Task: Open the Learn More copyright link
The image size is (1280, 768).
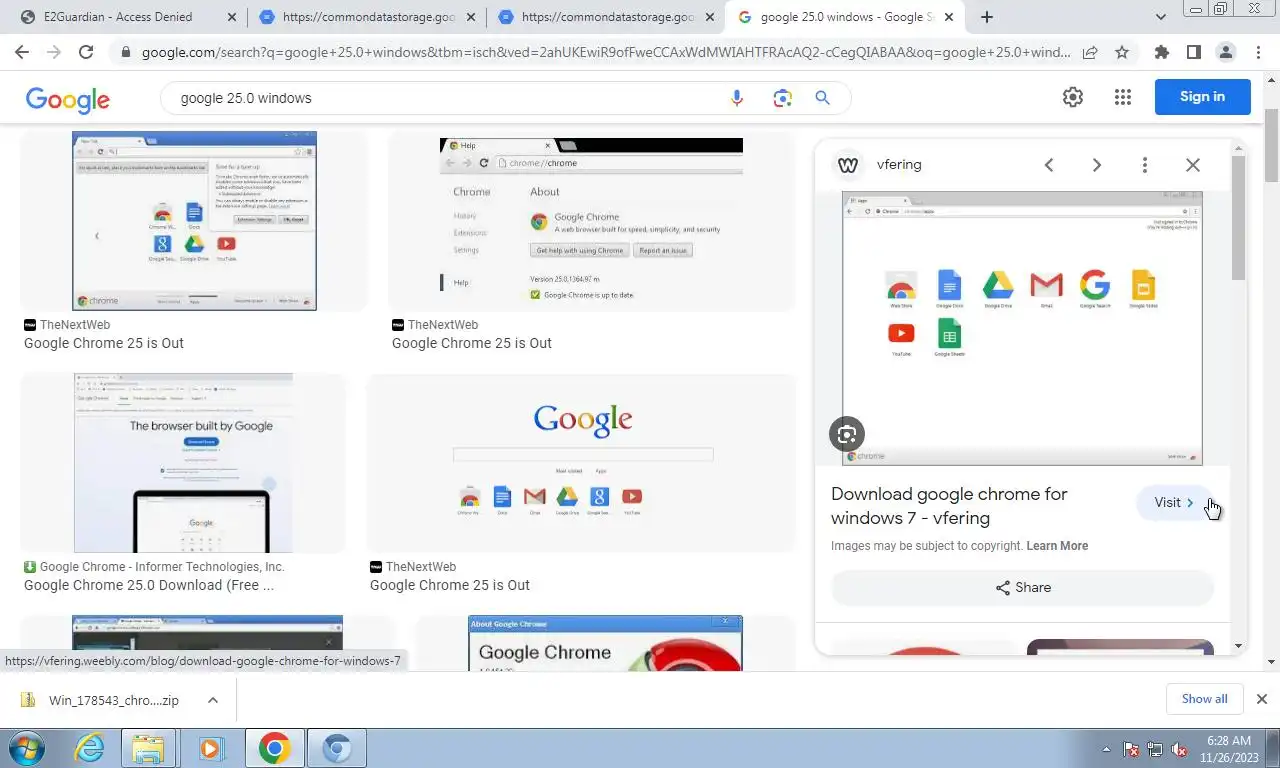Action: [x=1057, y=546]
